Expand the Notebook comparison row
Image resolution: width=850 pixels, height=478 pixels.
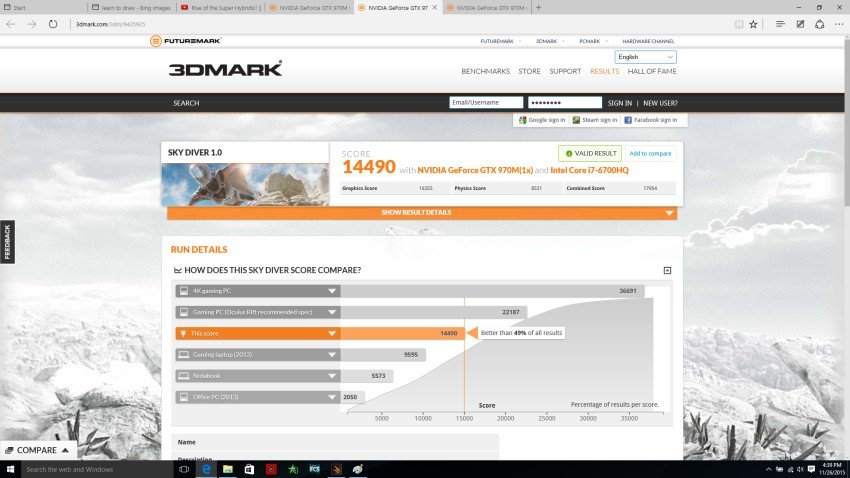coord(331,376)
